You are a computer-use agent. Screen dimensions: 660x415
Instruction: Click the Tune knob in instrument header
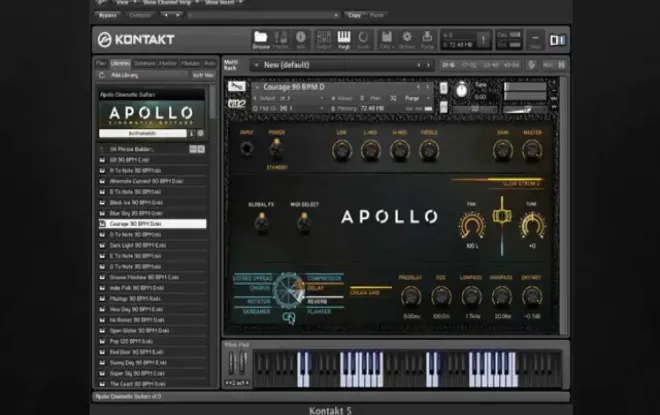click(x=462, y=90)
